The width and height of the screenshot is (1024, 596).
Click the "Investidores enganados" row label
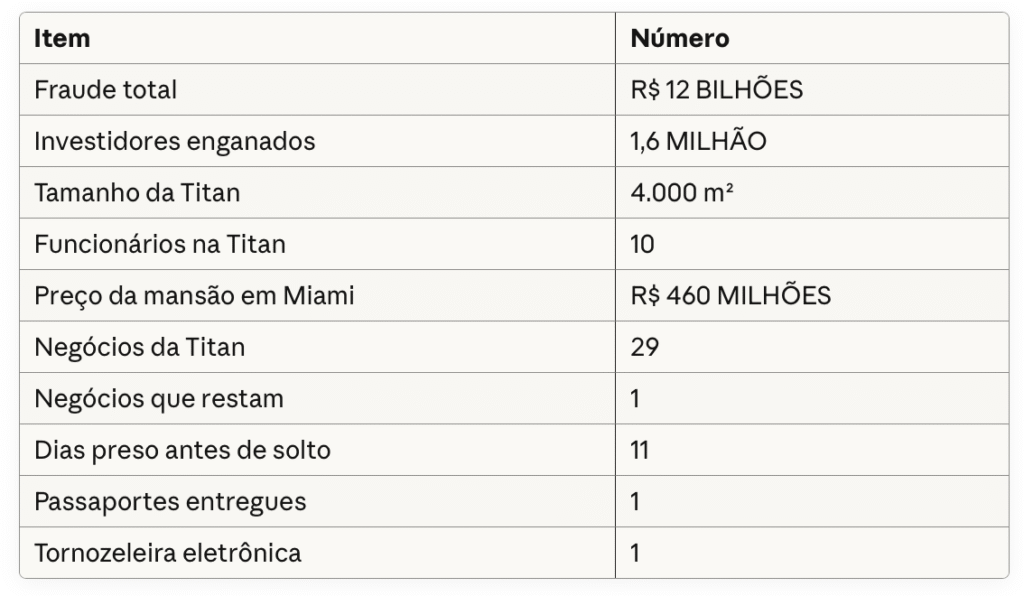click(174, 142)
